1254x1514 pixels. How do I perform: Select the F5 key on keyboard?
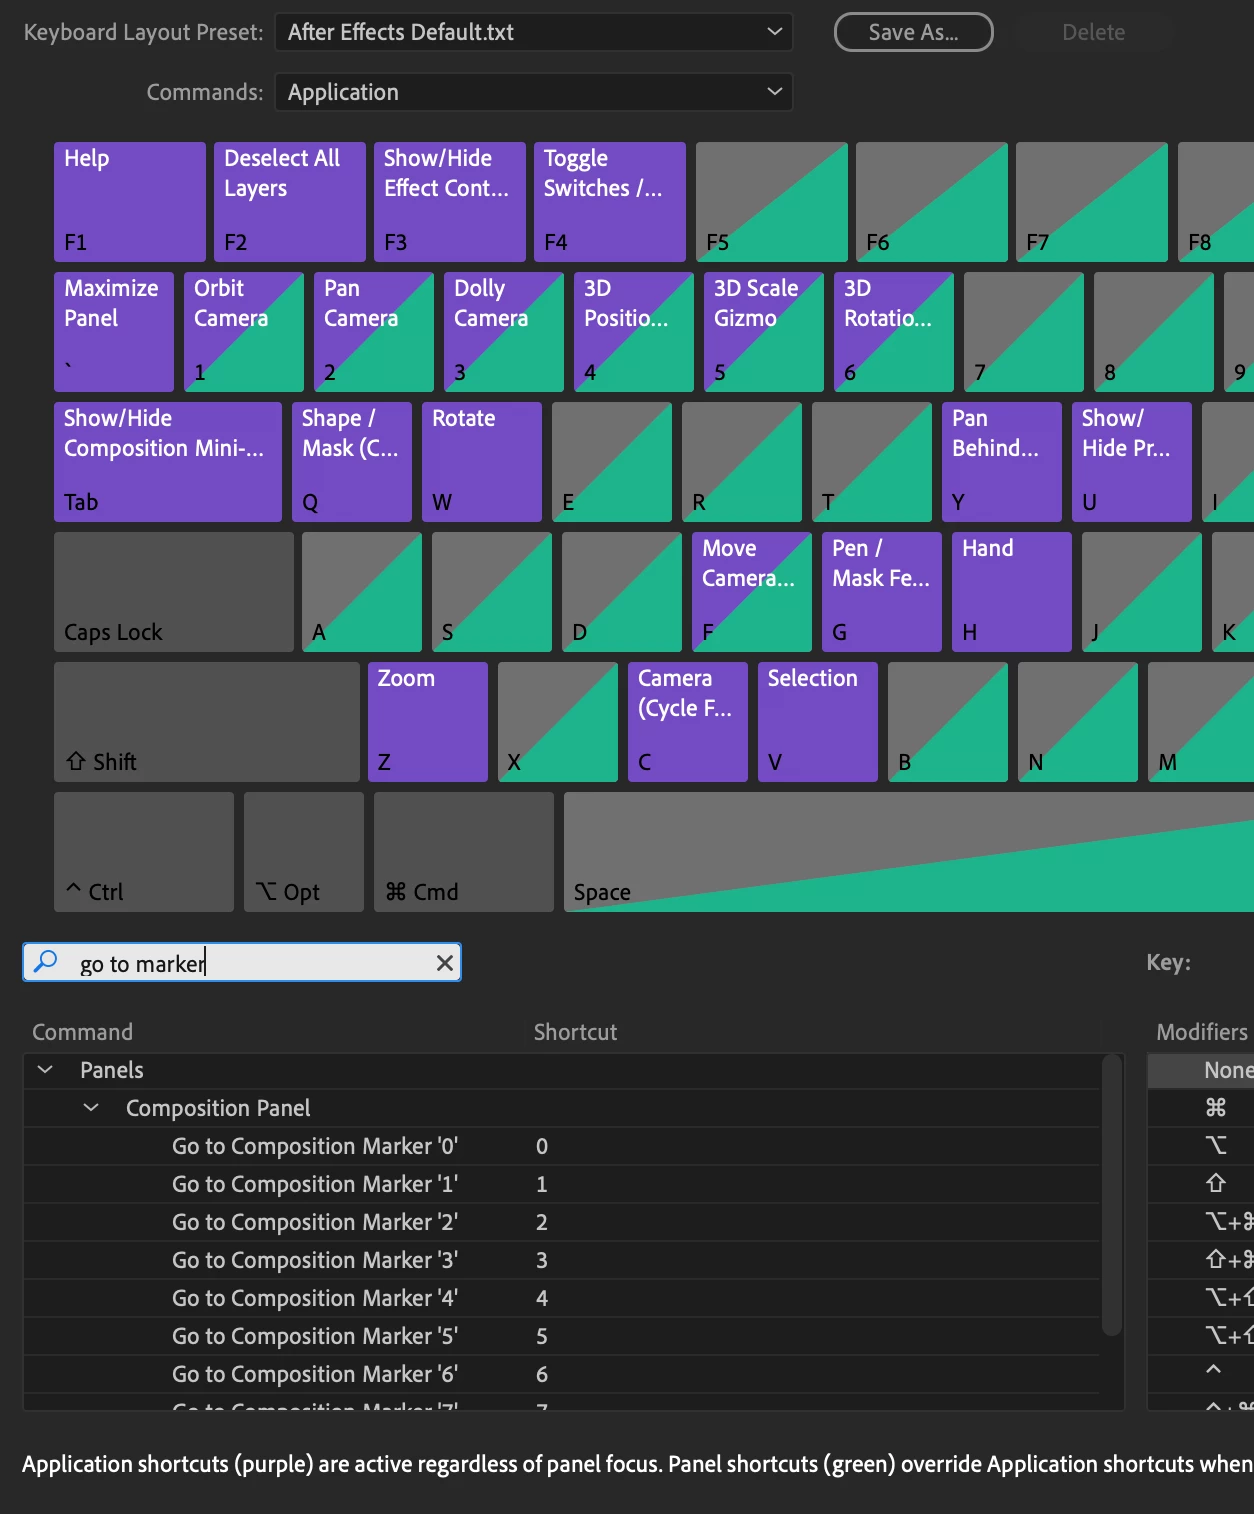[x=772, y=202]
